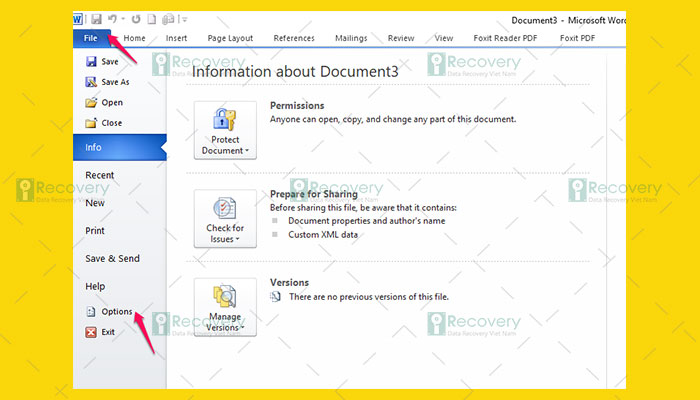Click 'Document properties and author's name' line
The image size is (700, 400).
(x=367, y=221)
